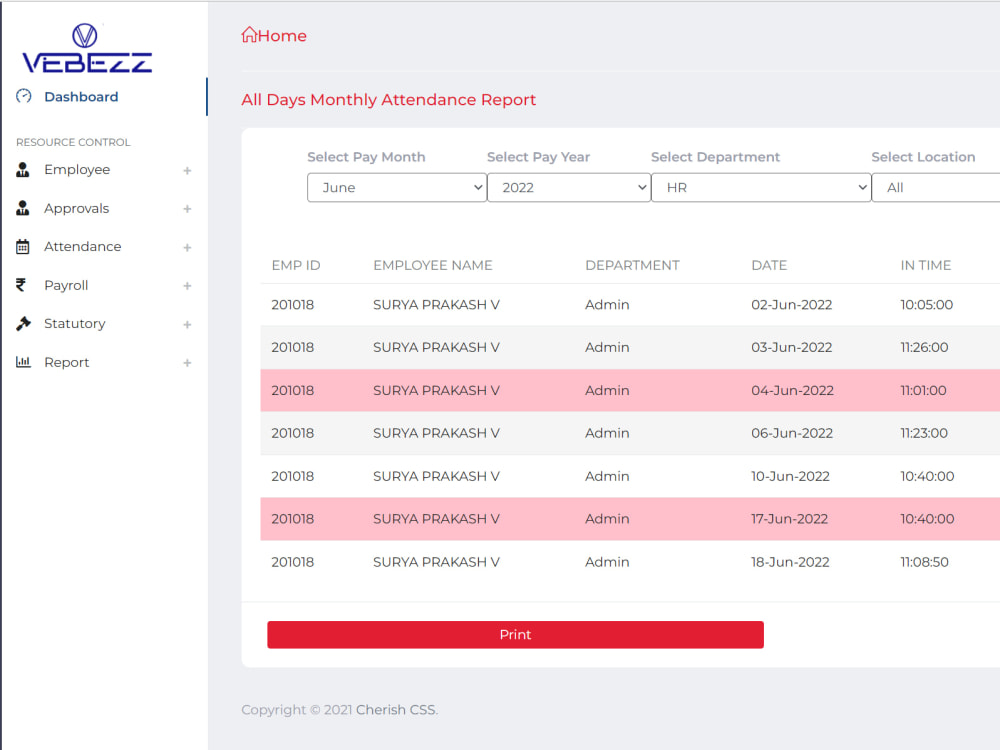Expand Approvals menu with plus sign
The image size is (1000, 750).
[x=187, y=209]
